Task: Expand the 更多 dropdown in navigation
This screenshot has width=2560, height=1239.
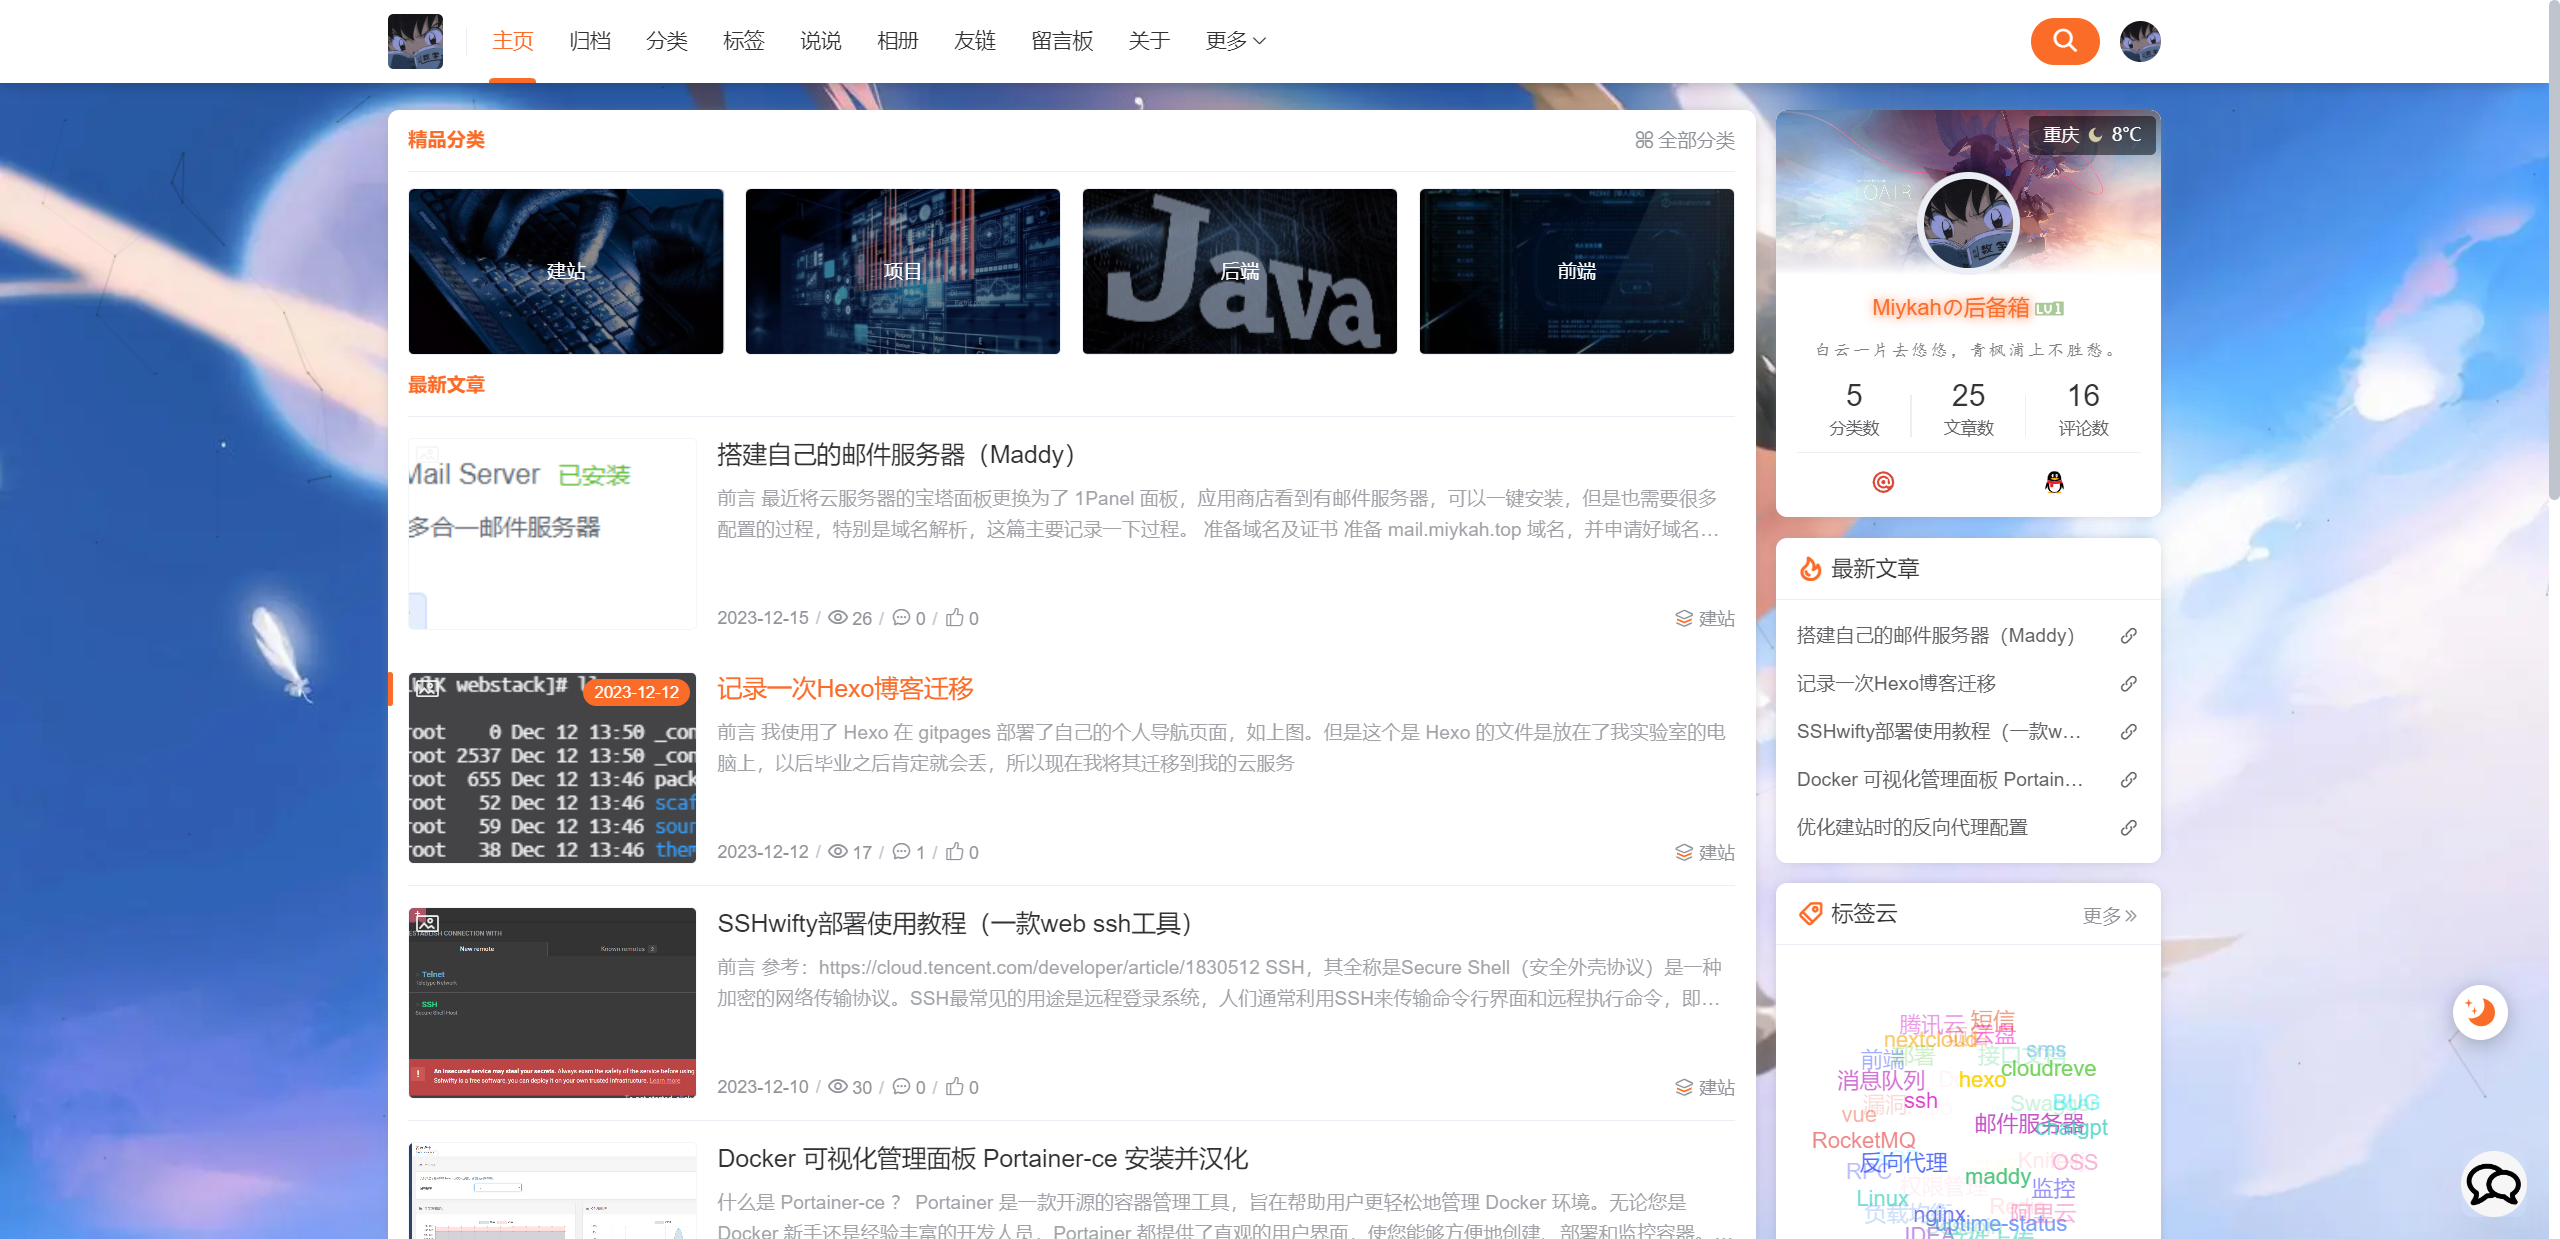Action: pos(1238,41)
